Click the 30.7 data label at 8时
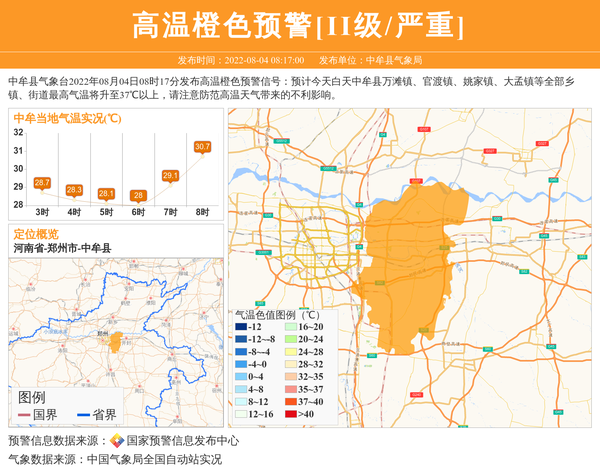600x471 pixels. click(x=202, y=147)
